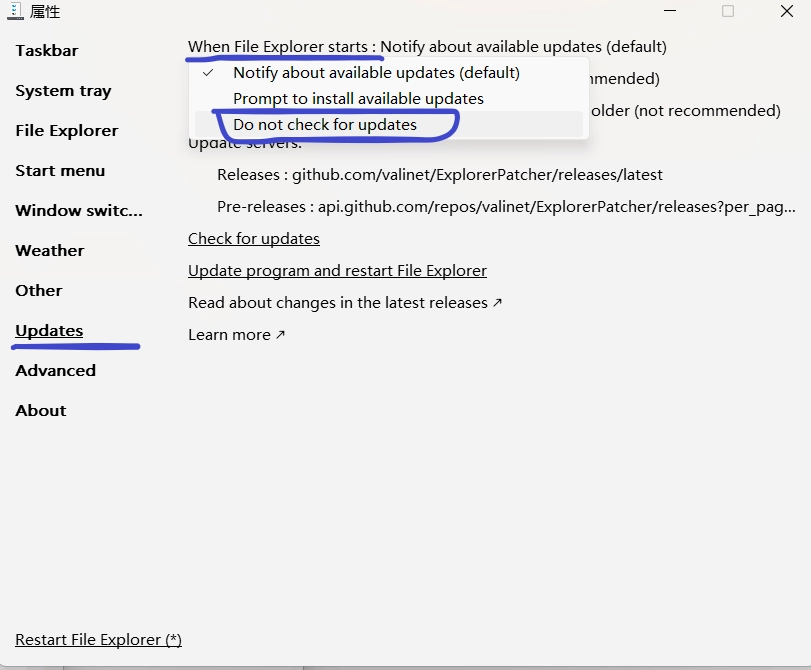Open Read about changes in latest releases
Image resolution: width=811 pixels, height=670 pixels.
pyautogui.click(x=345, y=303)
